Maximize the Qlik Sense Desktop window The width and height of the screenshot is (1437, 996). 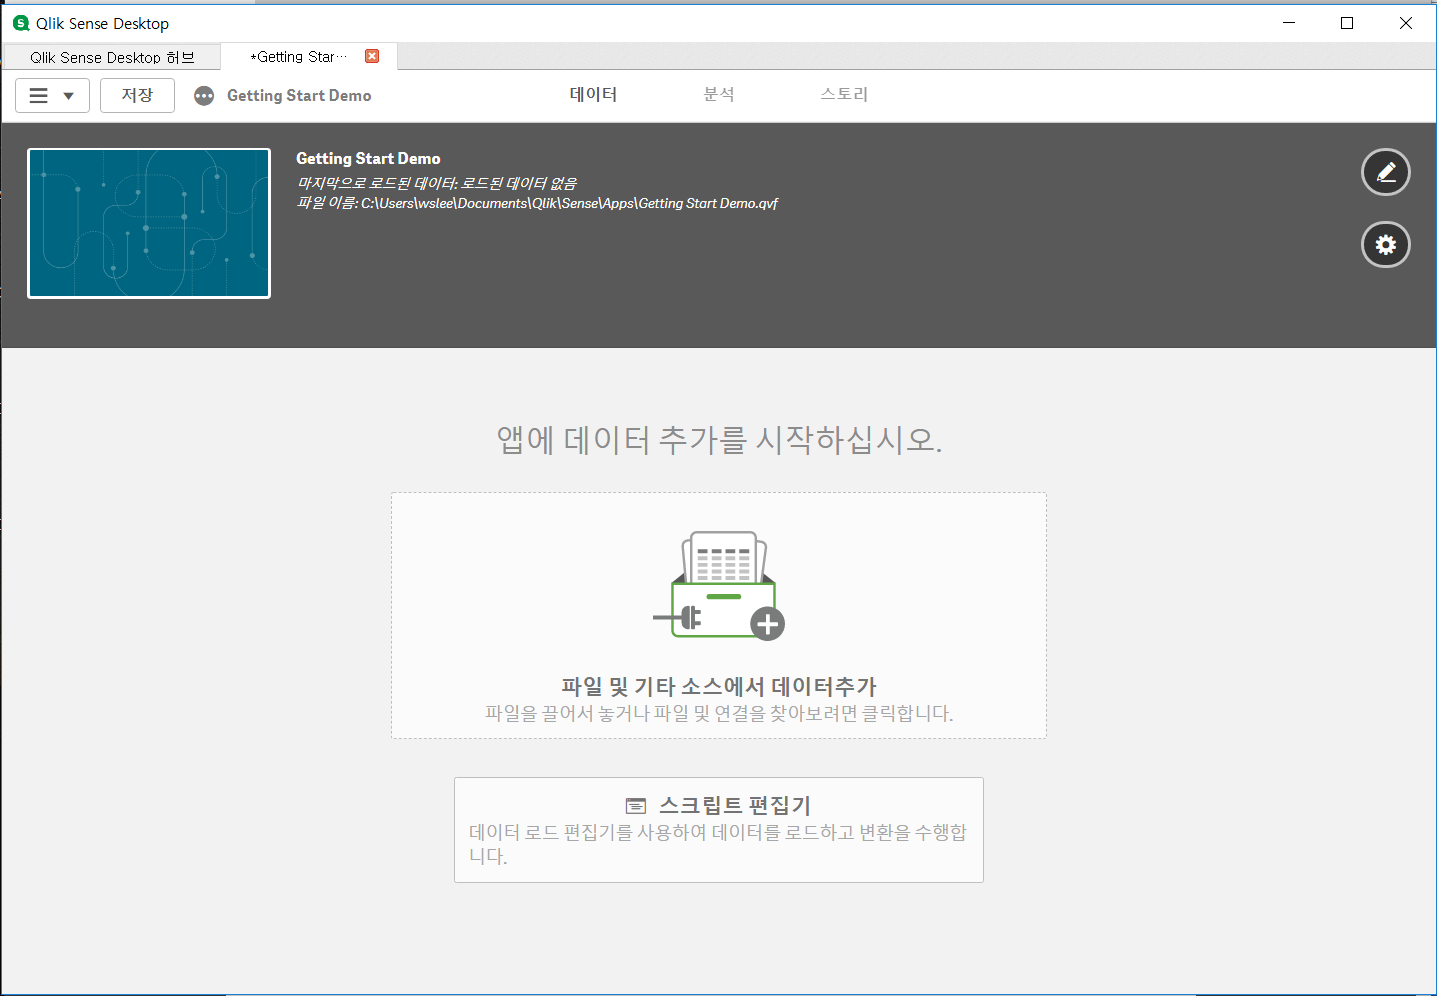pos(1347,23)
